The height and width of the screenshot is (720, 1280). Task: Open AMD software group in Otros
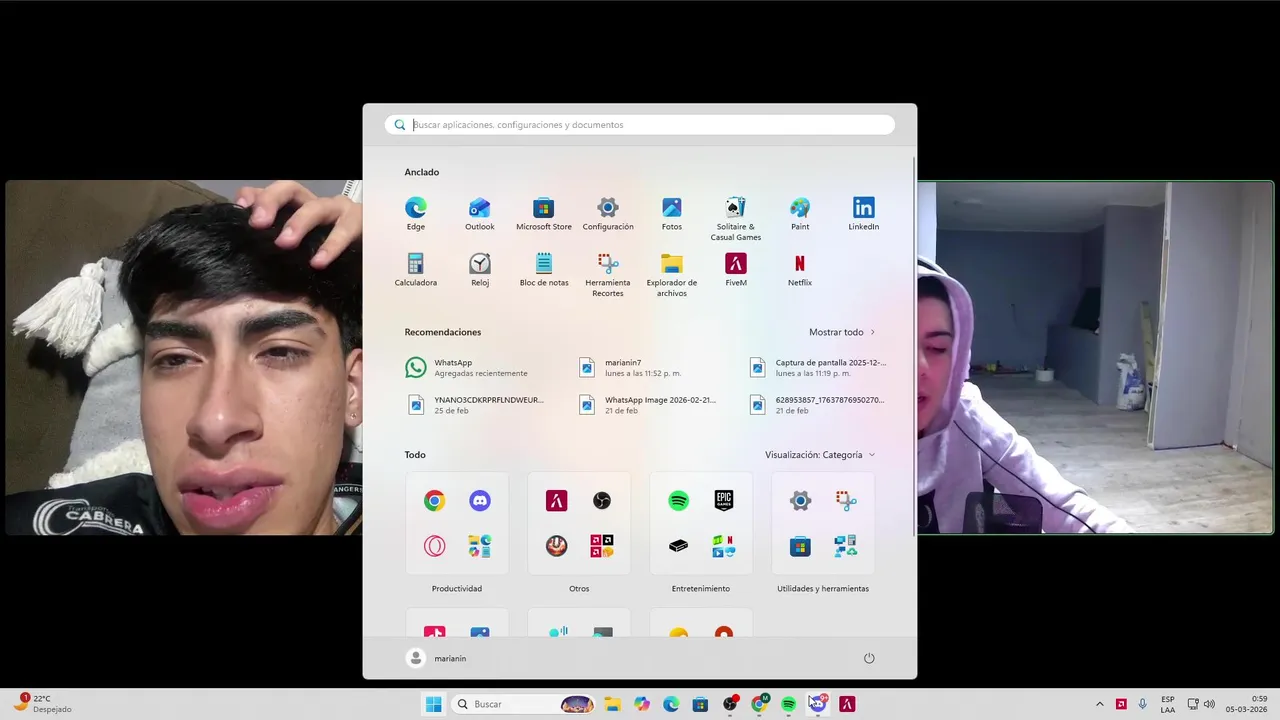coord(602,546)
